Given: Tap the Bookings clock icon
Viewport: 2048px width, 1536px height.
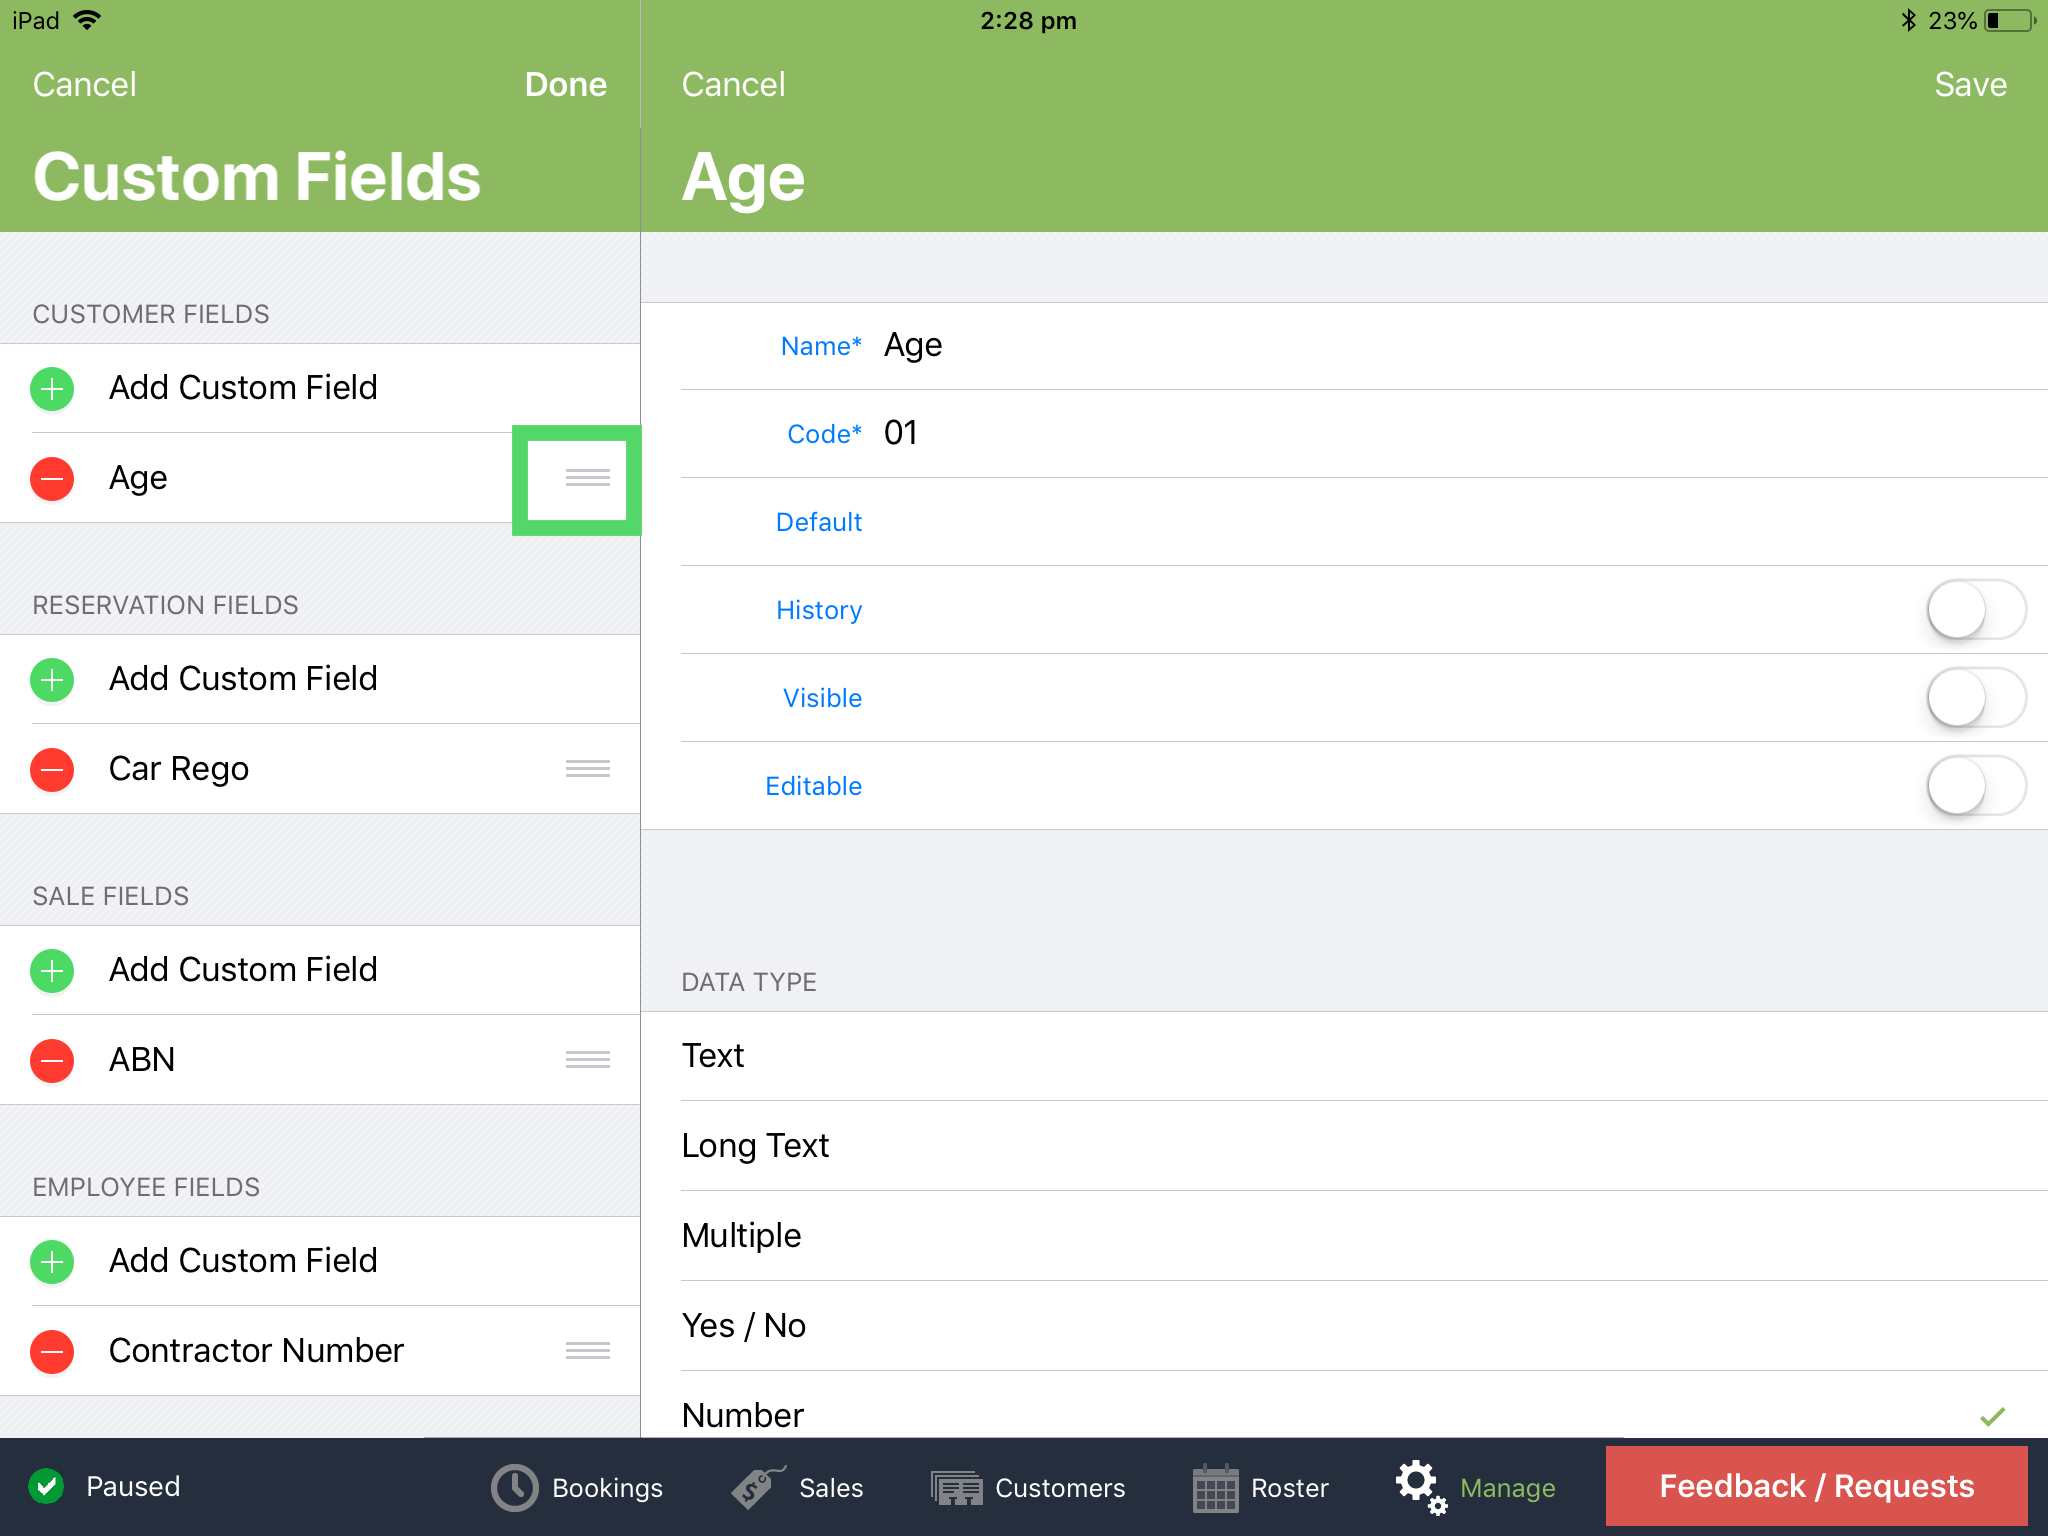Looking at the screenshot, I should tap(514, 1487).
